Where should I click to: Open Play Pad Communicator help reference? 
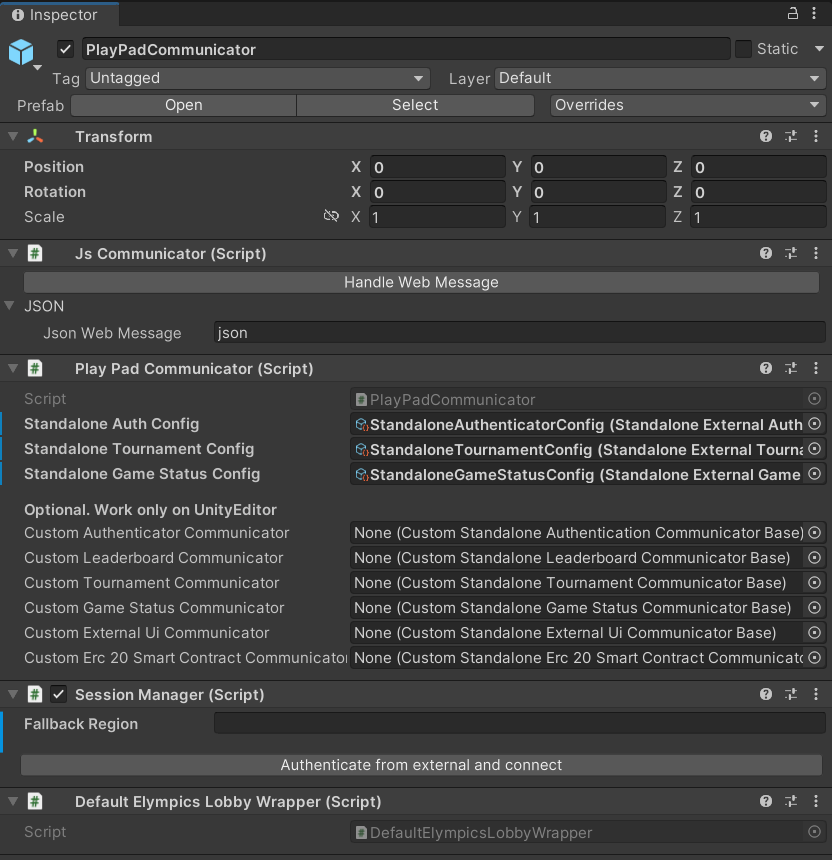click(x=766, y=369)
